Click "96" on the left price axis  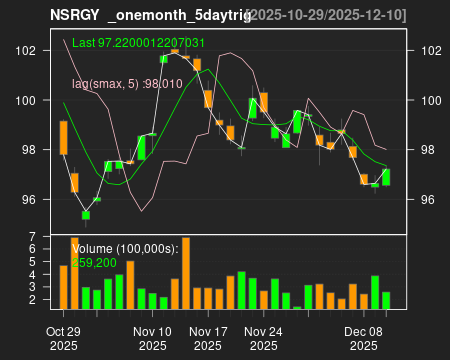click(x=29, y=199)
